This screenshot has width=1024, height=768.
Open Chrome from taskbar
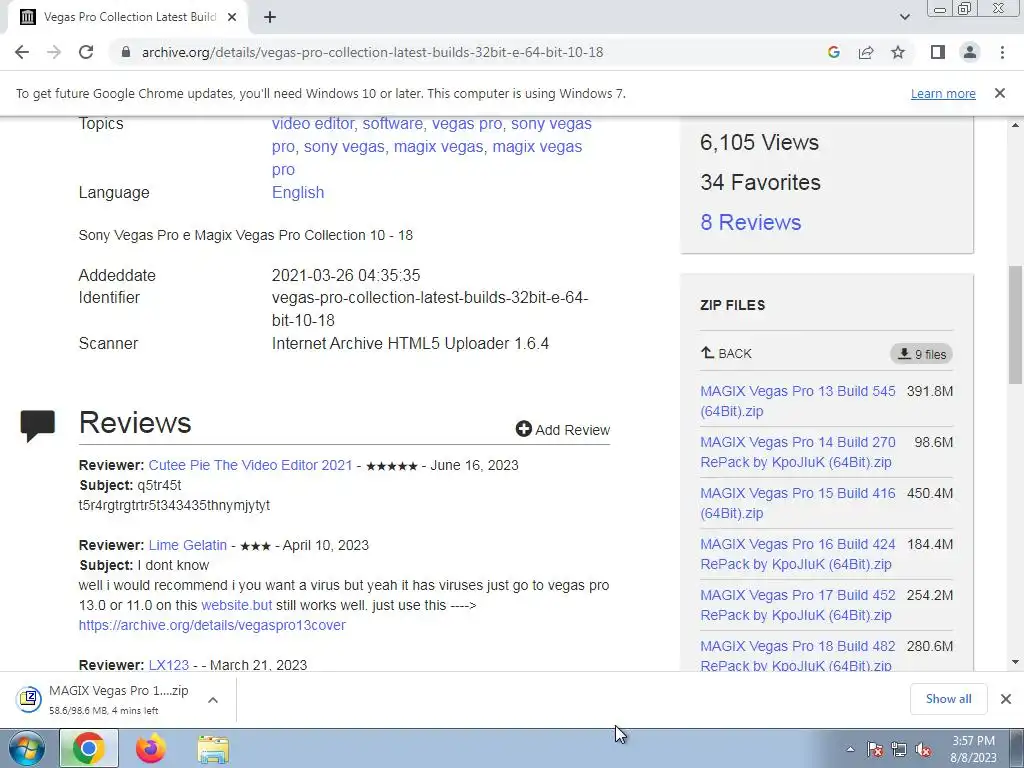coord(89,748)
